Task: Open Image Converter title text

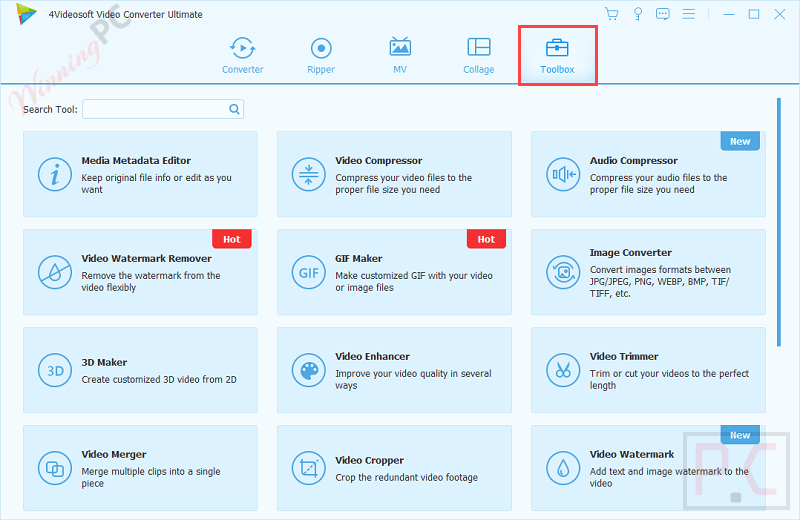Action: 631,252
